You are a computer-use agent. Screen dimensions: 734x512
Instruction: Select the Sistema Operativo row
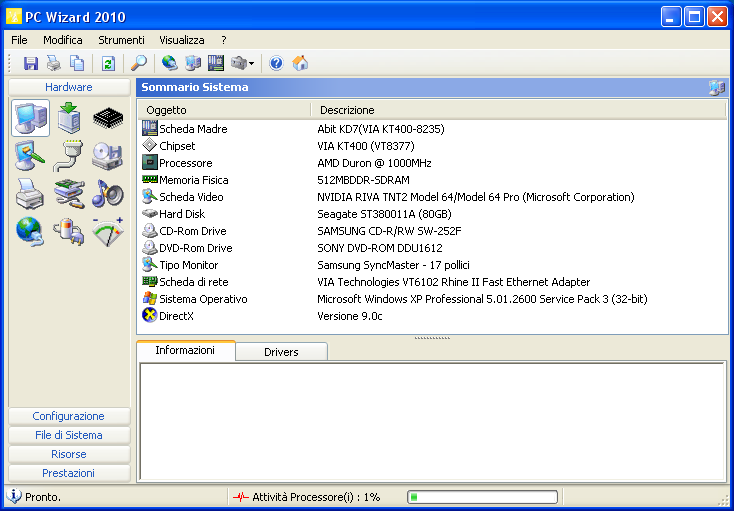(x=432, y=299)
